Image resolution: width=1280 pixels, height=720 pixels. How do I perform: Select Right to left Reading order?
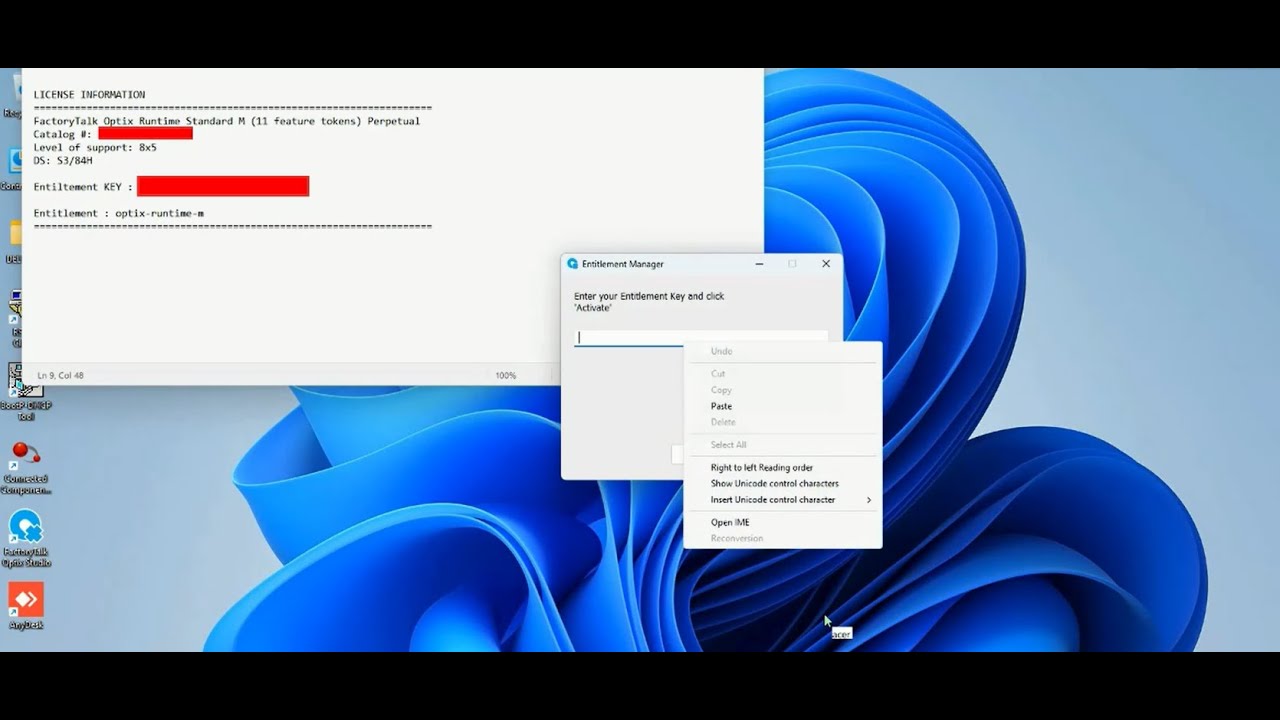click(x=761, y=467)
